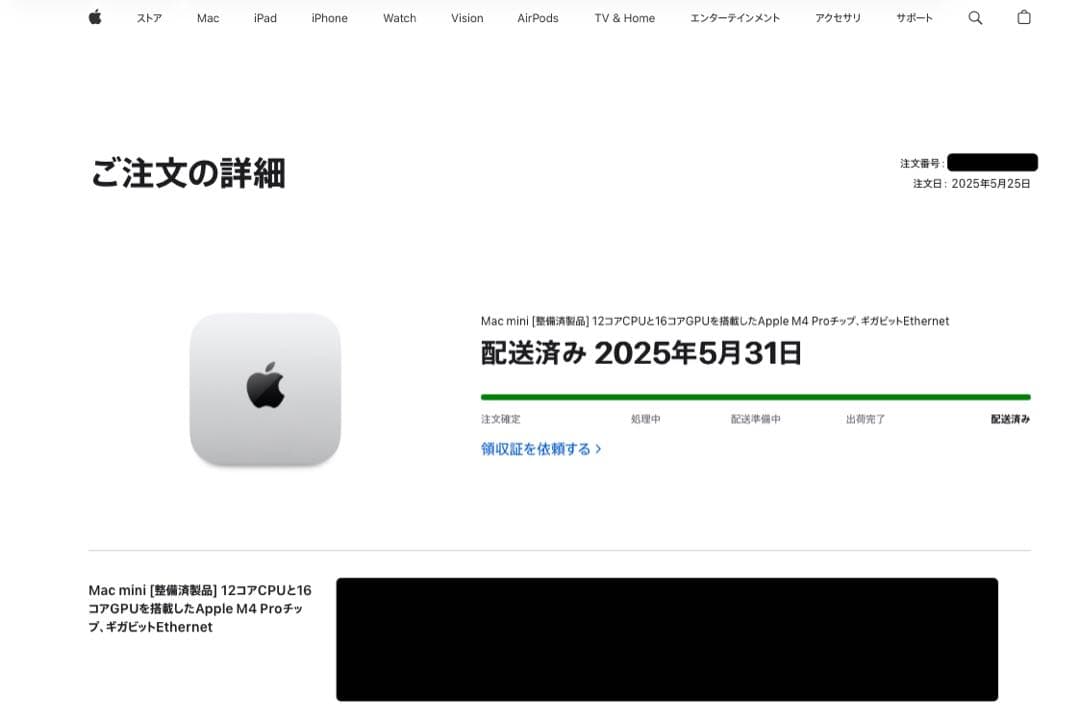Open the shopping bag icon
This screenshot has width=1080, height=726.
1023,17
